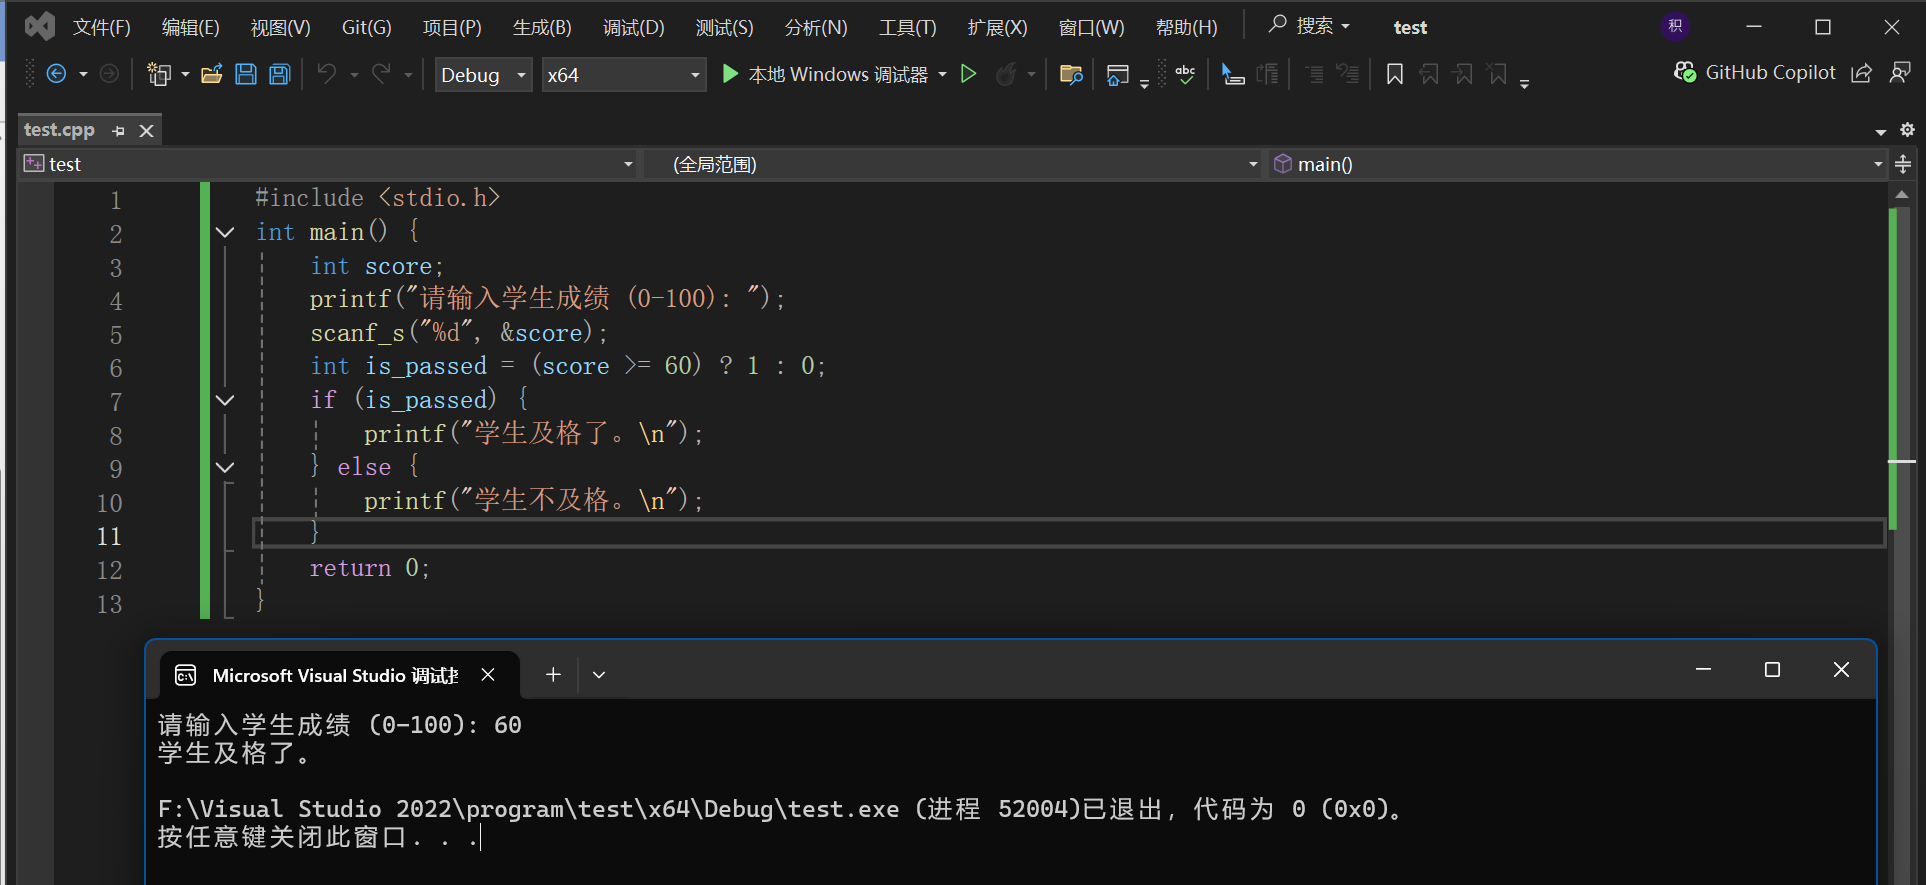
Task: Click the abc spell check icon
Action: 1186,74
